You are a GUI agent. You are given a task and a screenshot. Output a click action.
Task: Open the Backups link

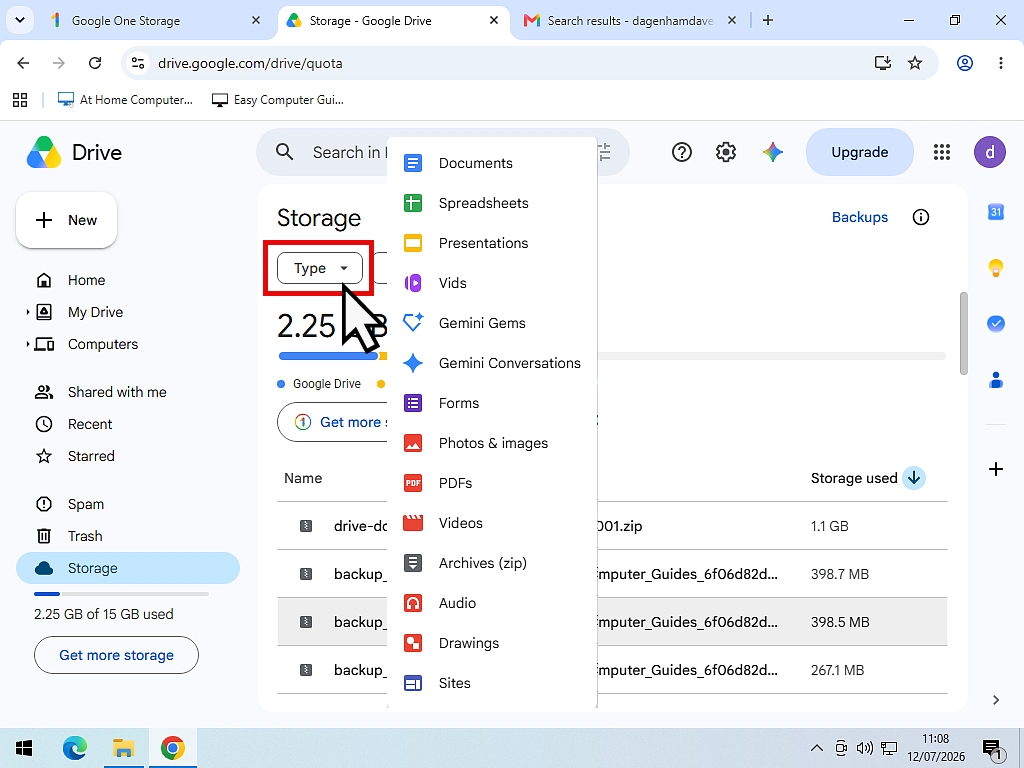pos(859,217)
